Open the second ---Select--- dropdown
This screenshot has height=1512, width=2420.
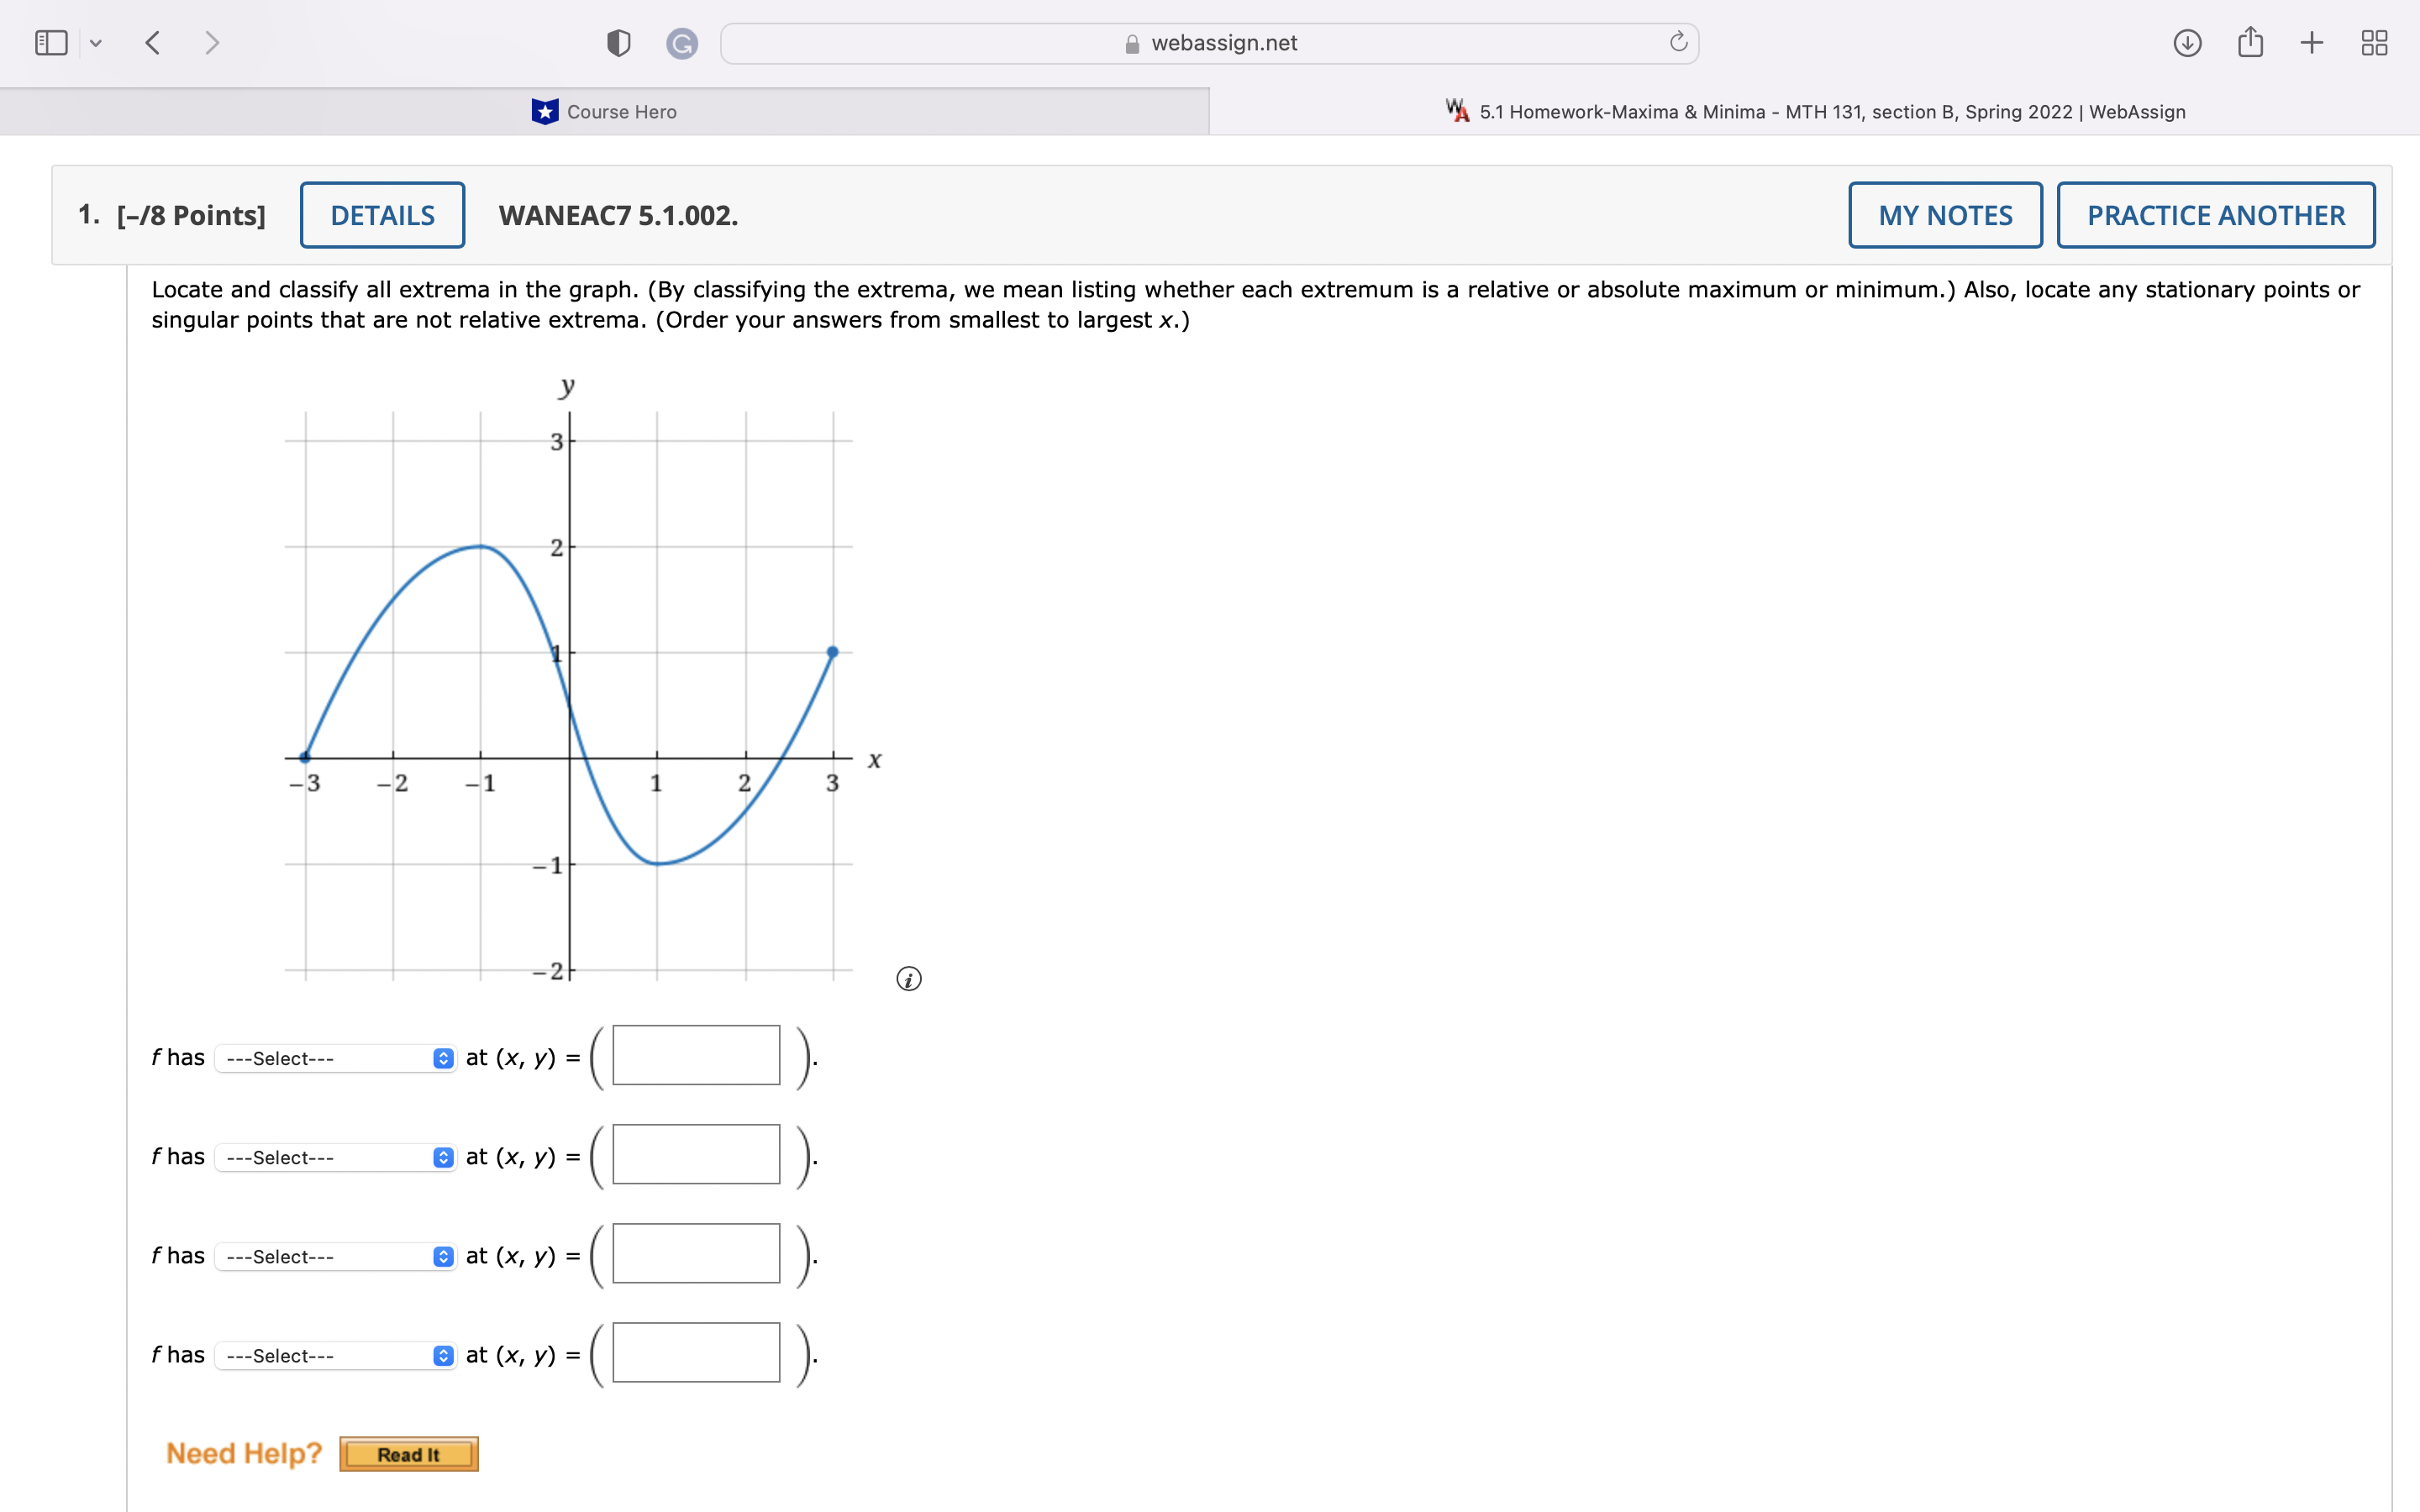(334, 1157)
